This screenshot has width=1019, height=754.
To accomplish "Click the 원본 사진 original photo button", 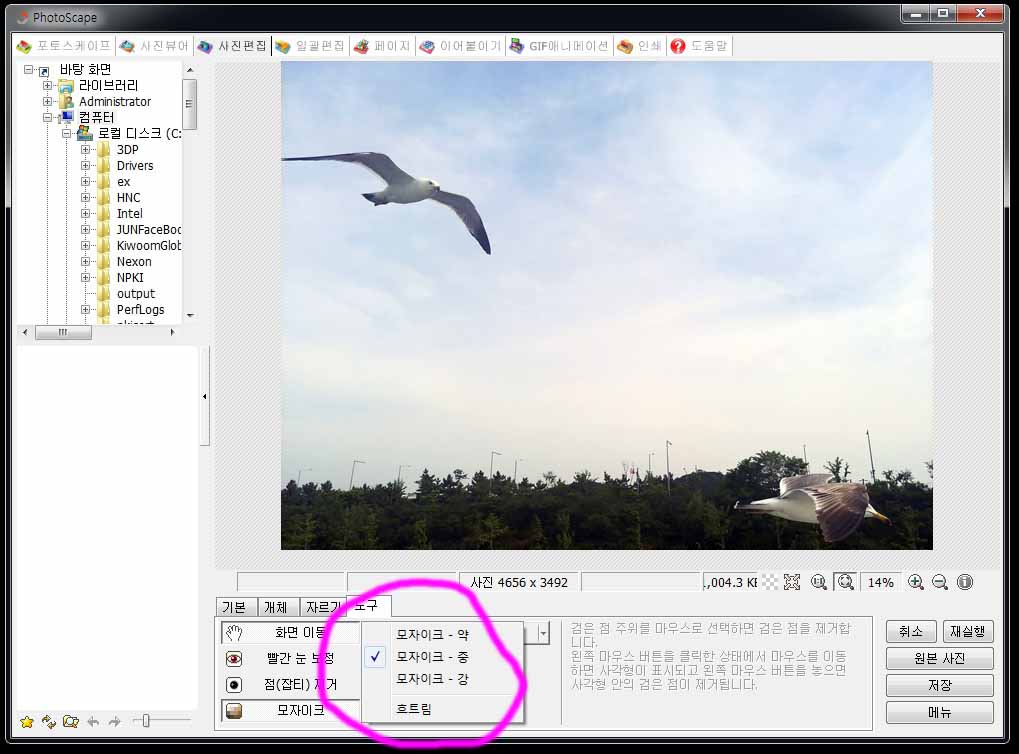I will tap(940, 658).
